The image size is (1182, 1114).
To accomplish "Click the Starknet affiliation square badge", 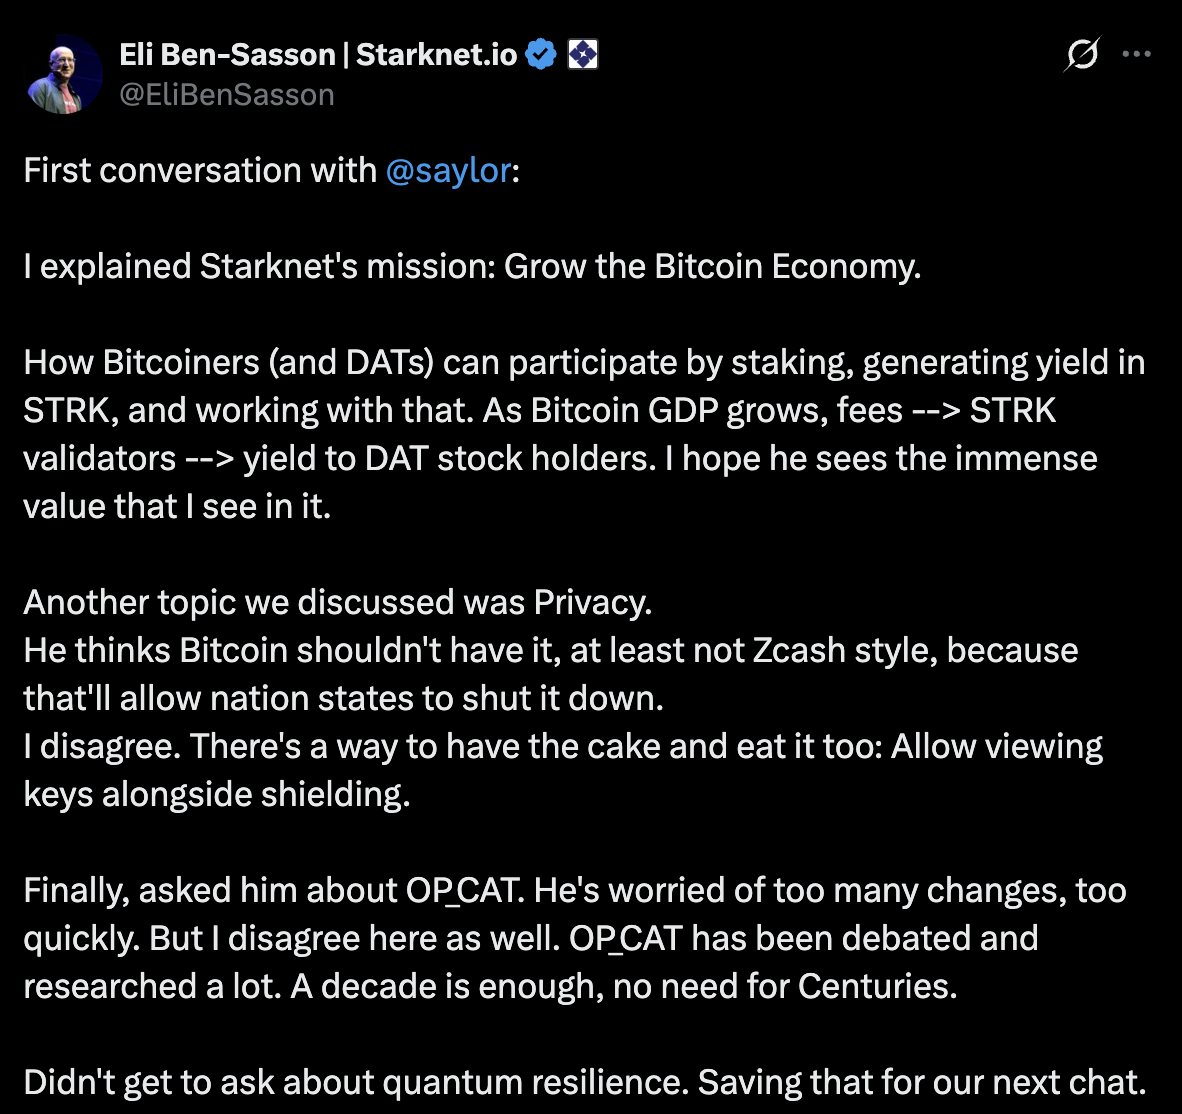I will tap(583, 54).
